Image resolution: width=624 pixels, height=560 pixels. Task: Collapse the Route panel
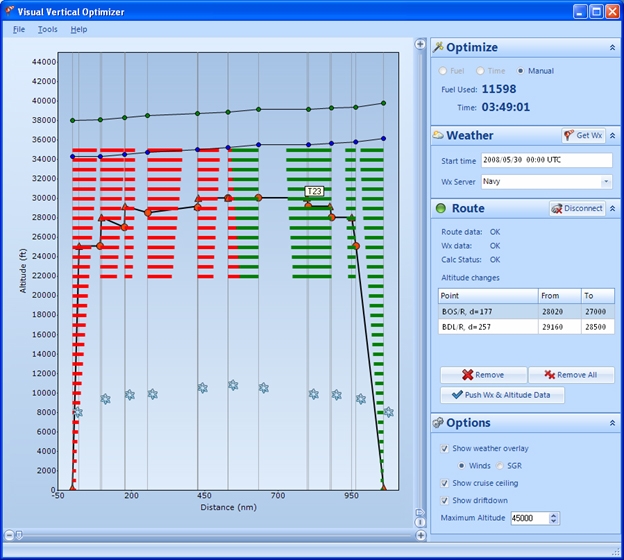click(x=612, y=209)
